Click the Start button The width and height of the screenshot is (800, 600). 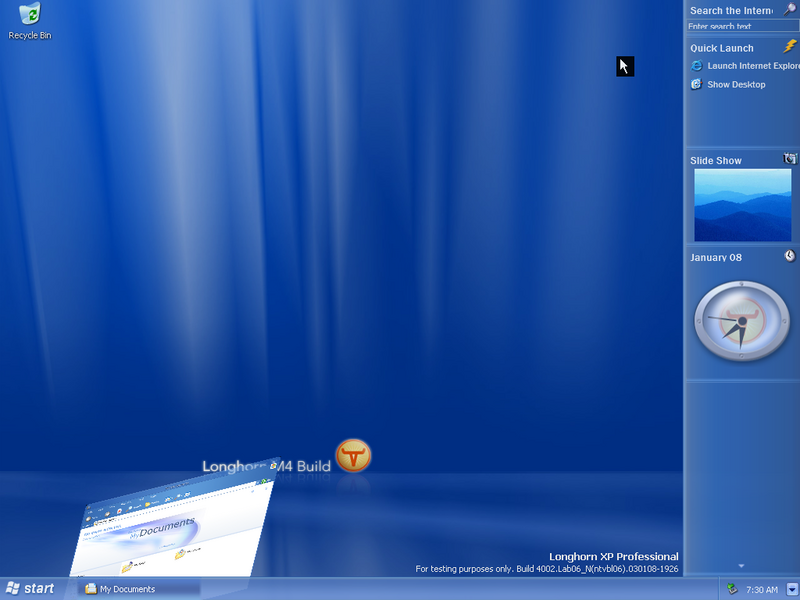click(31, 589)
